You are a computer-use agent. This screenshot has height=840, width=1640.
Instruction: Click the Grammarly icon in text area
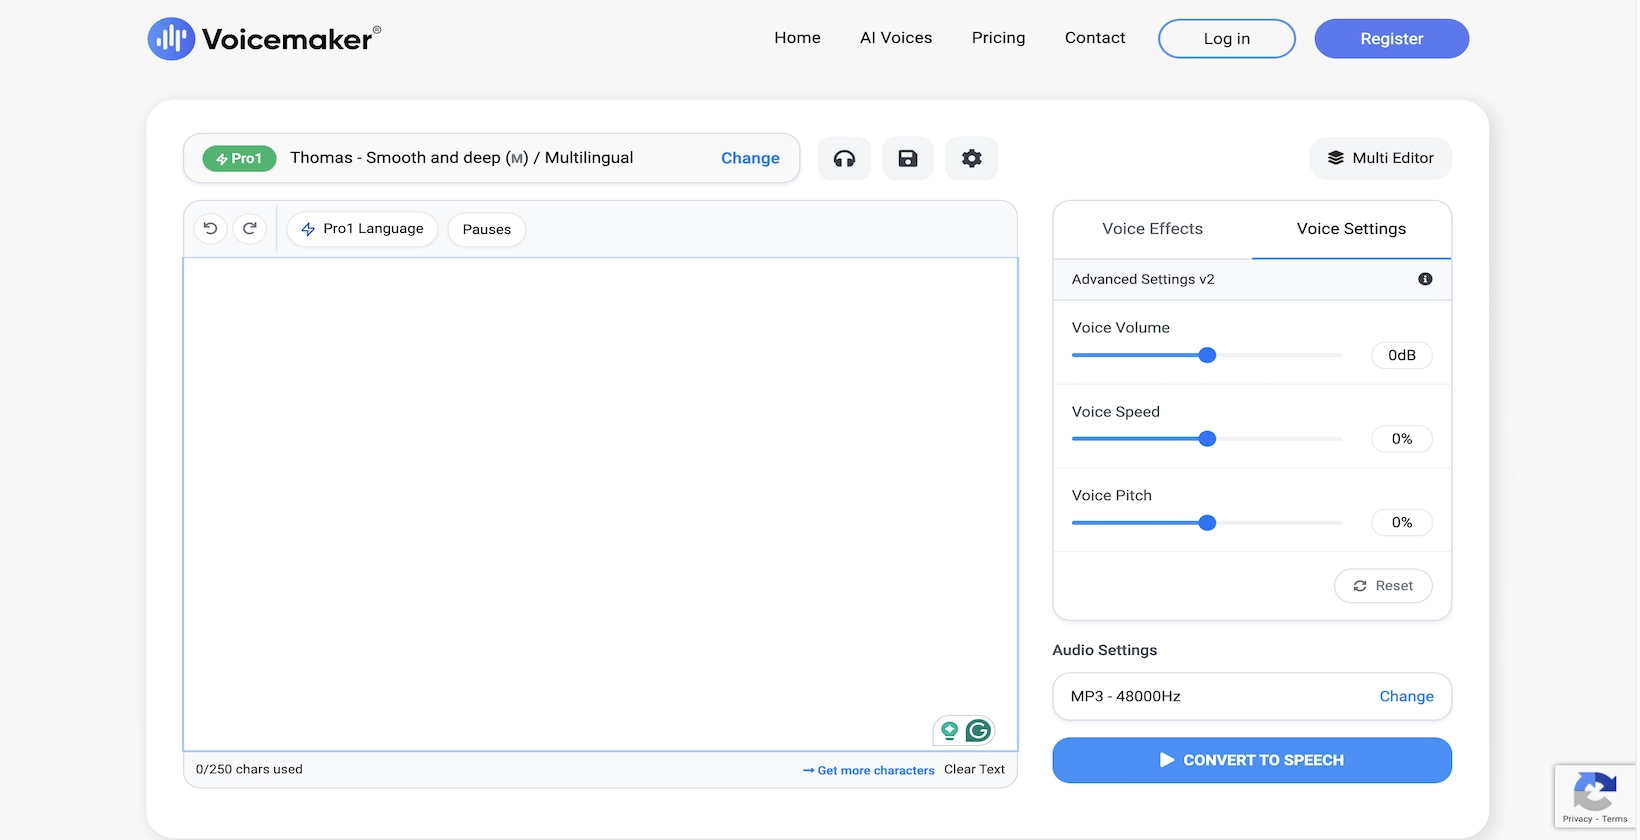[x=979, y=731]
